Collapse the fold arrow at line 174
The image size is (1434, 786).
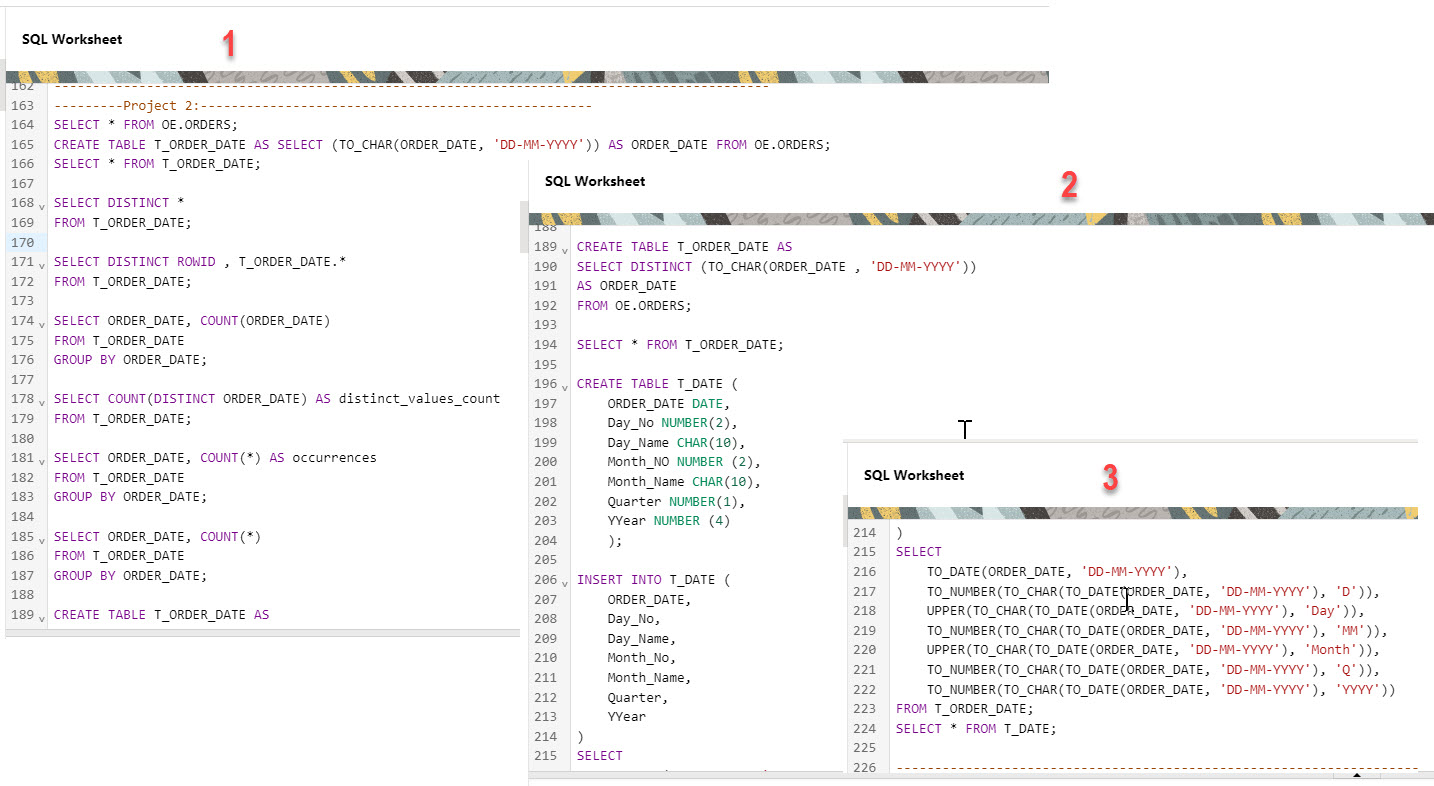click(40, 321)
